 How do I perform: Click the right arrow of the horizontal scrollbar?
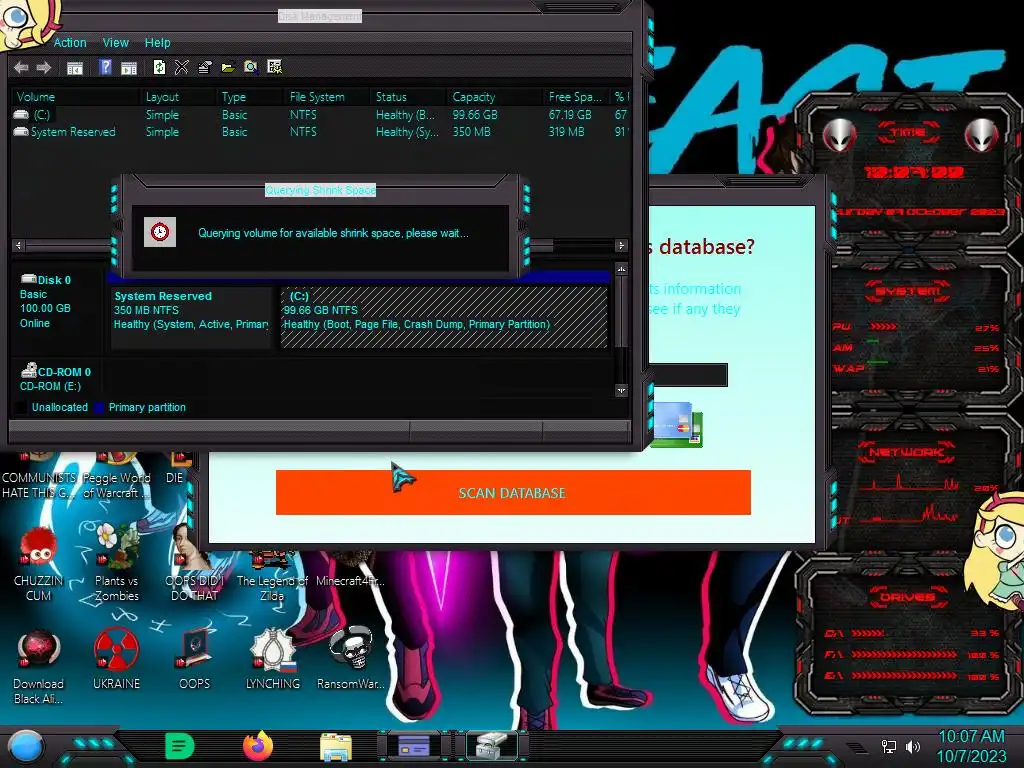(x=621, y=246)
